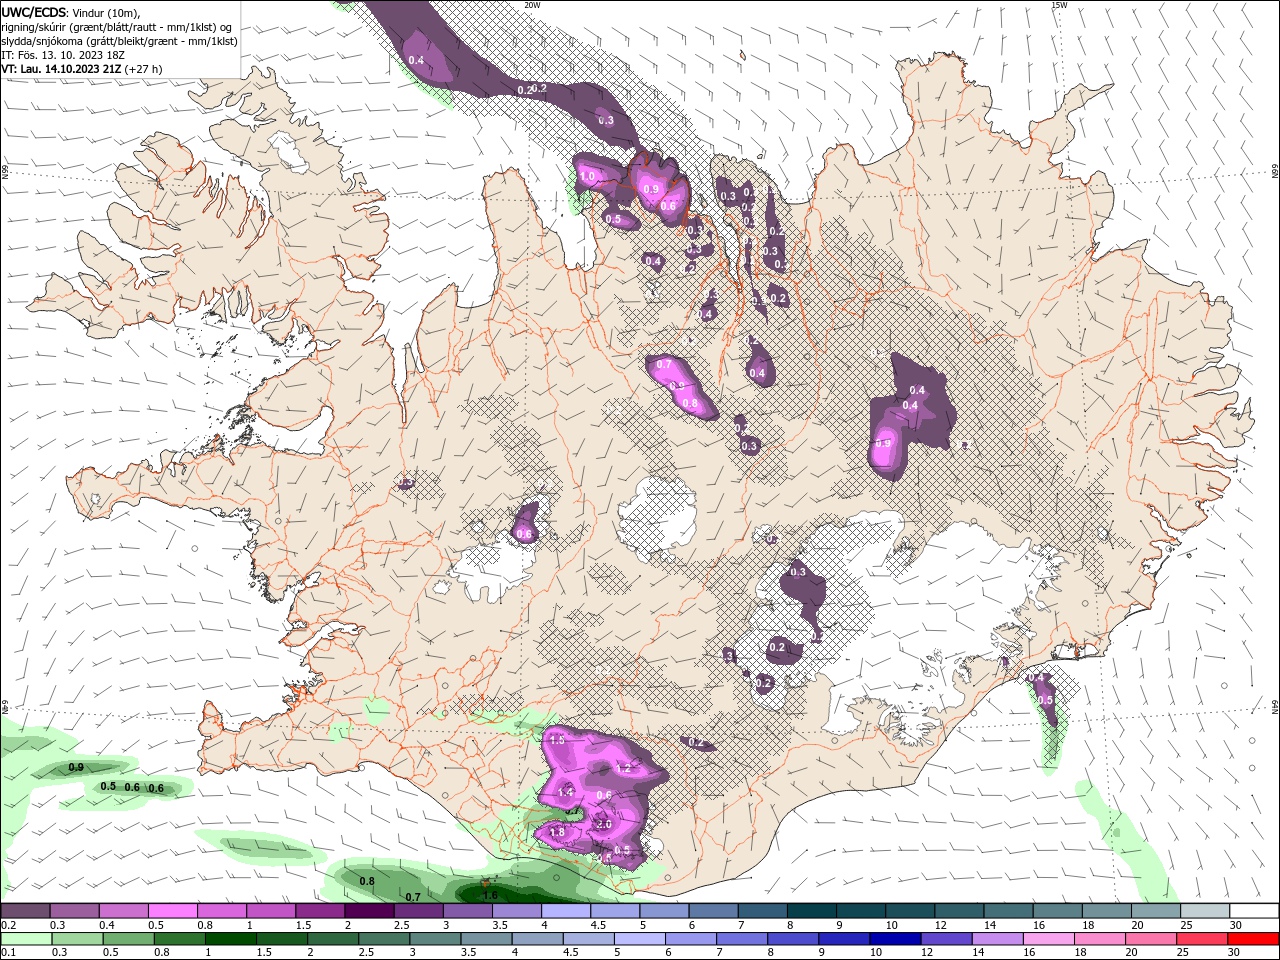Pick the white 30 snow legend swatch
The width and height of the screenshot is (1280, 960).
(1254, 911)
